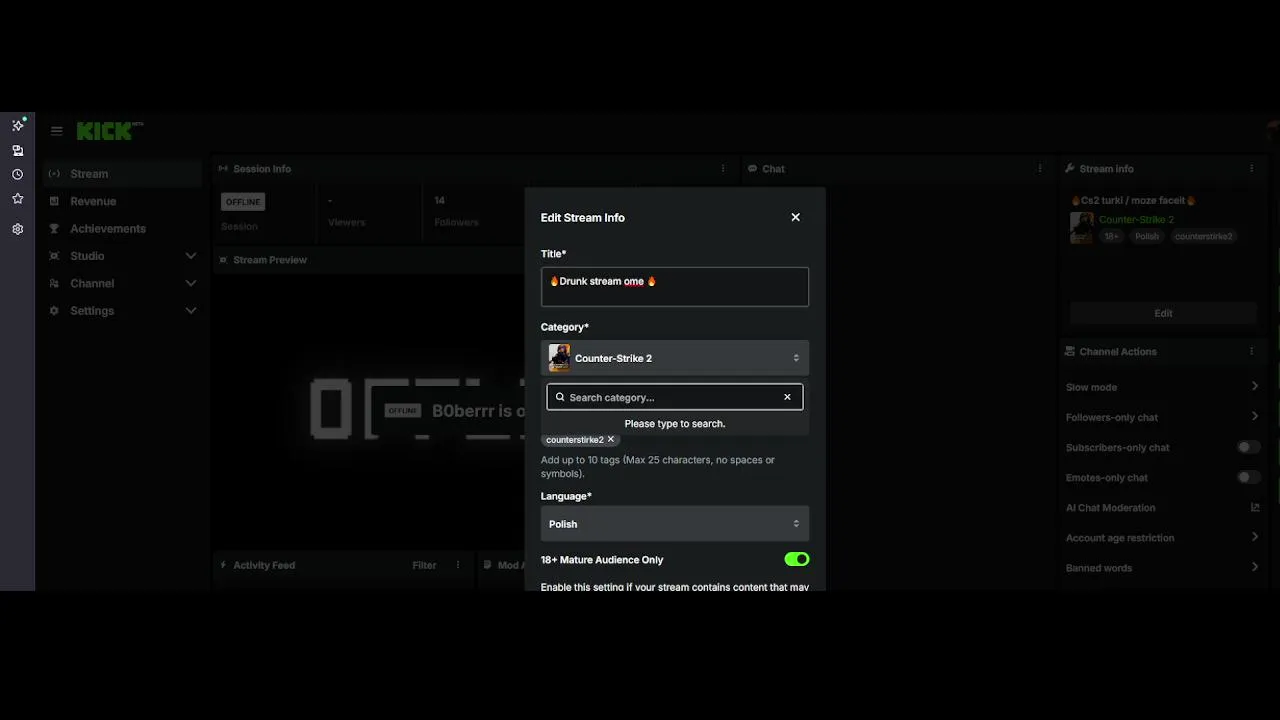
Task: Clear the category search field
Action: click(787, 397)
